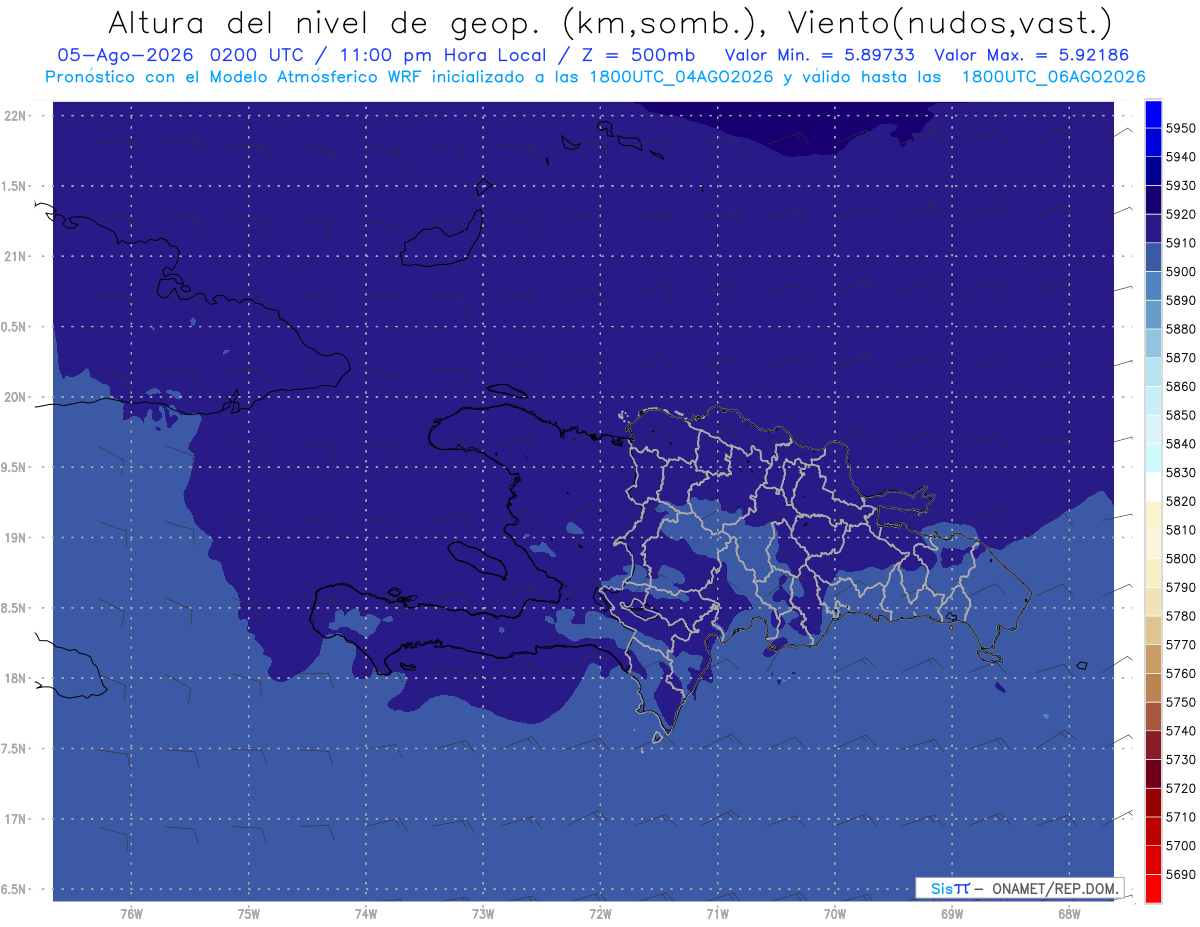Click the '5760' colorbar value

point(1181,673)
